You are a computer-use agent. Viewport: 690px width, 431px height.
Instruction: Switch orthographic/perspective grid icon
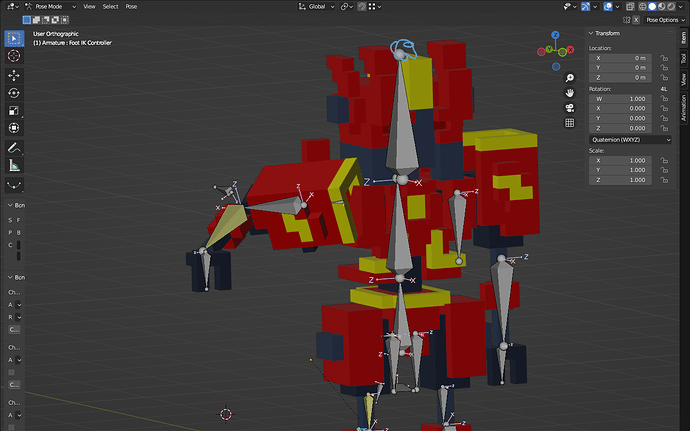[569, 123]
